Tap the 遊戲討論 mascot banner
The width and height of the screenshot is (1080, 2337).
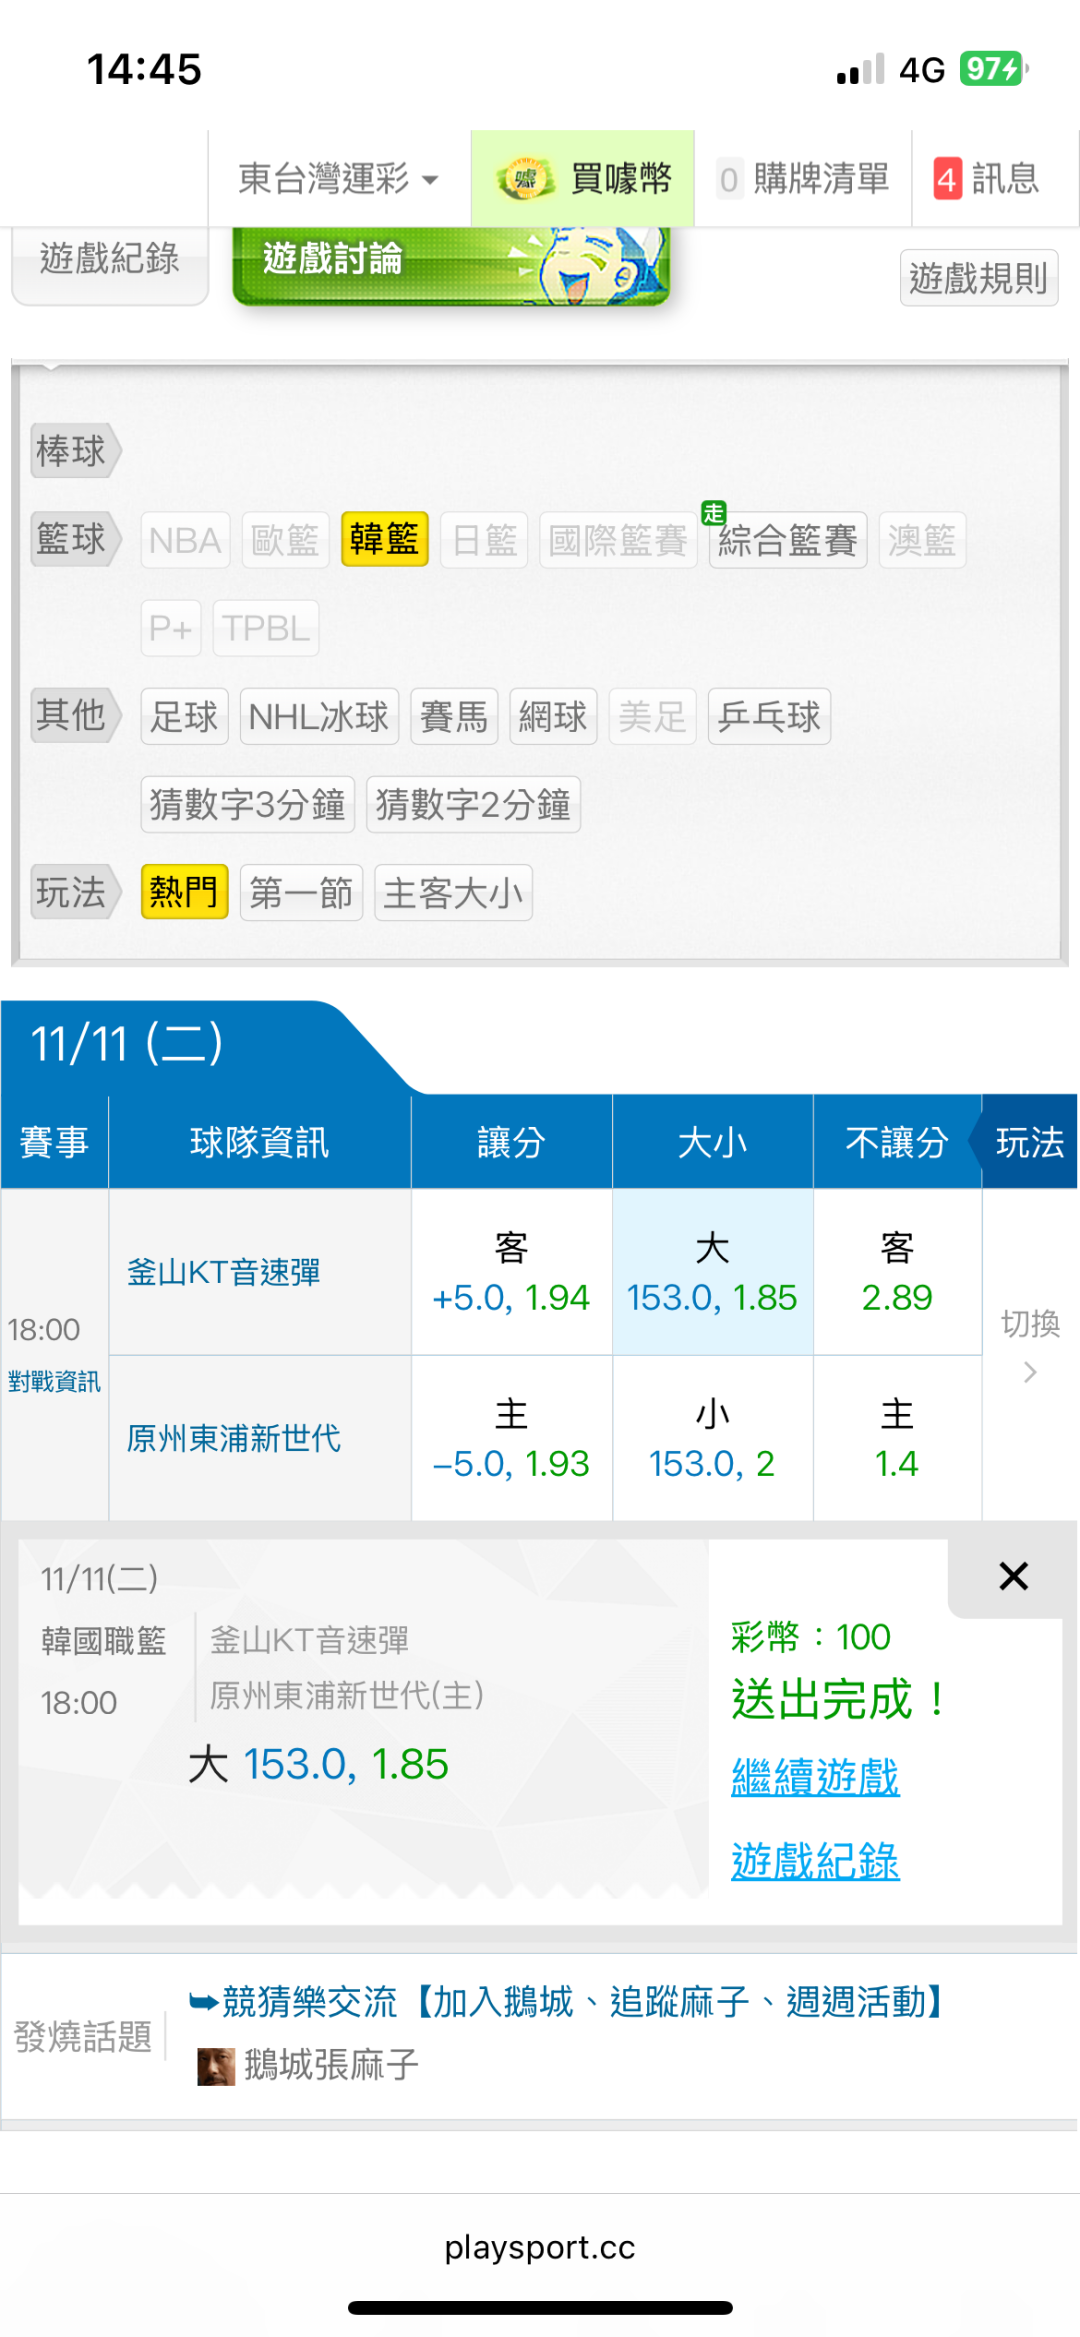pos(451,264)
